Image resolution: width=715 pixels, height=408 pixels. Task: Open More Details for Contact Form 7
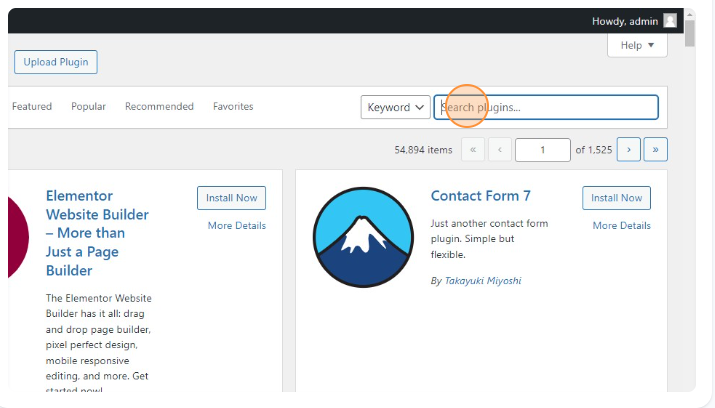coord(621,225)
